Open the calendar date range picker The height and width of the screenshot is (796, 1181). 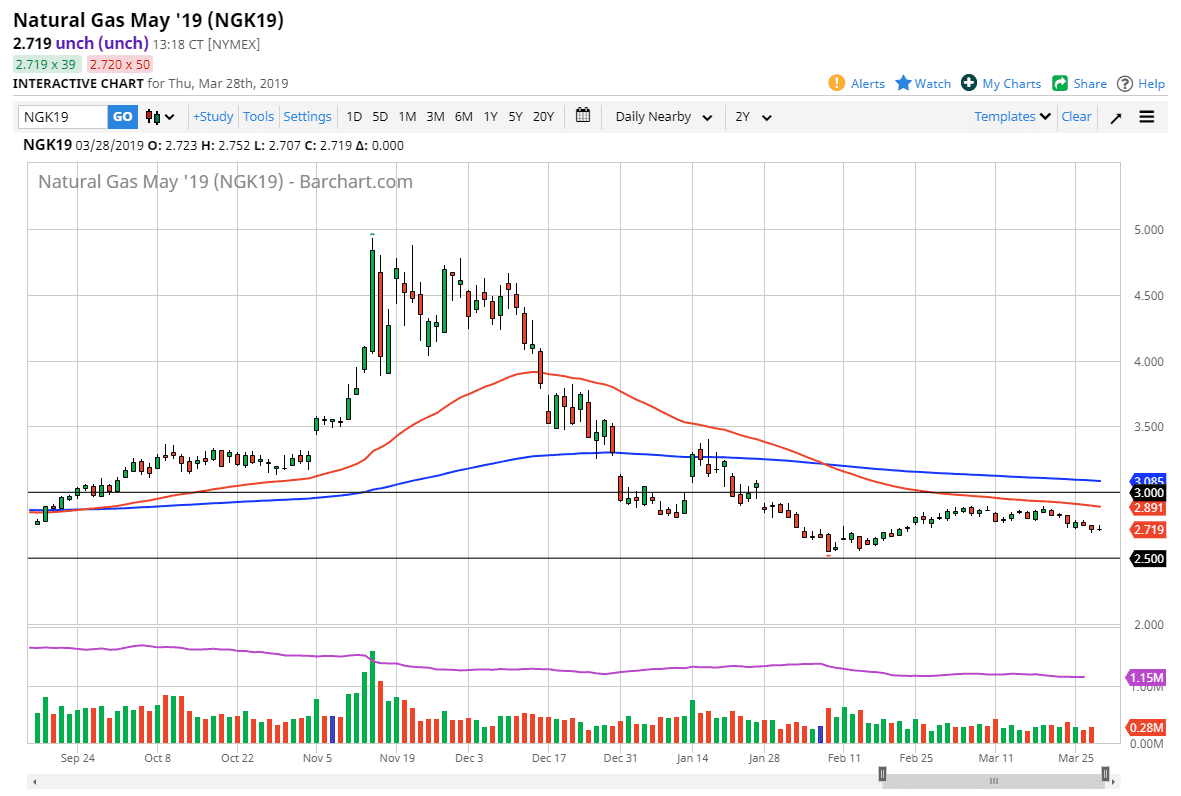pos(584,116)
